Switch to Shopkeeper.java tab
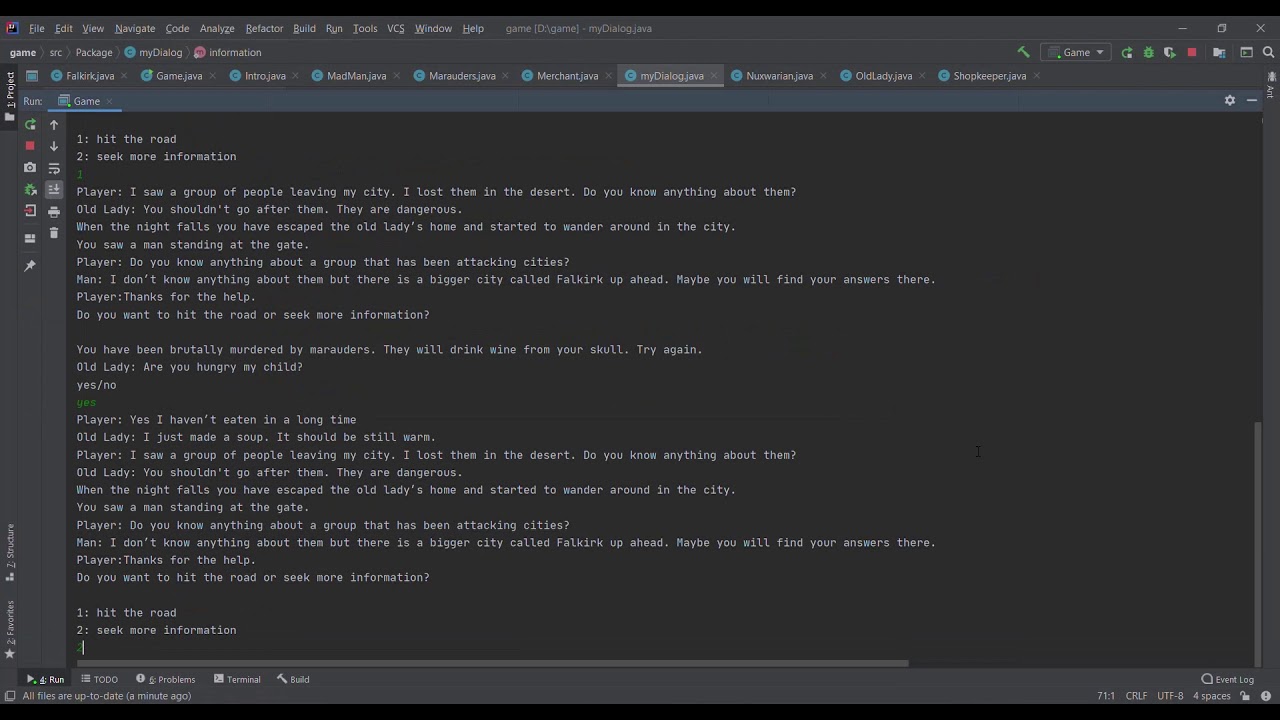Viewport: 1280px width, 720px height. coord(988,76)
